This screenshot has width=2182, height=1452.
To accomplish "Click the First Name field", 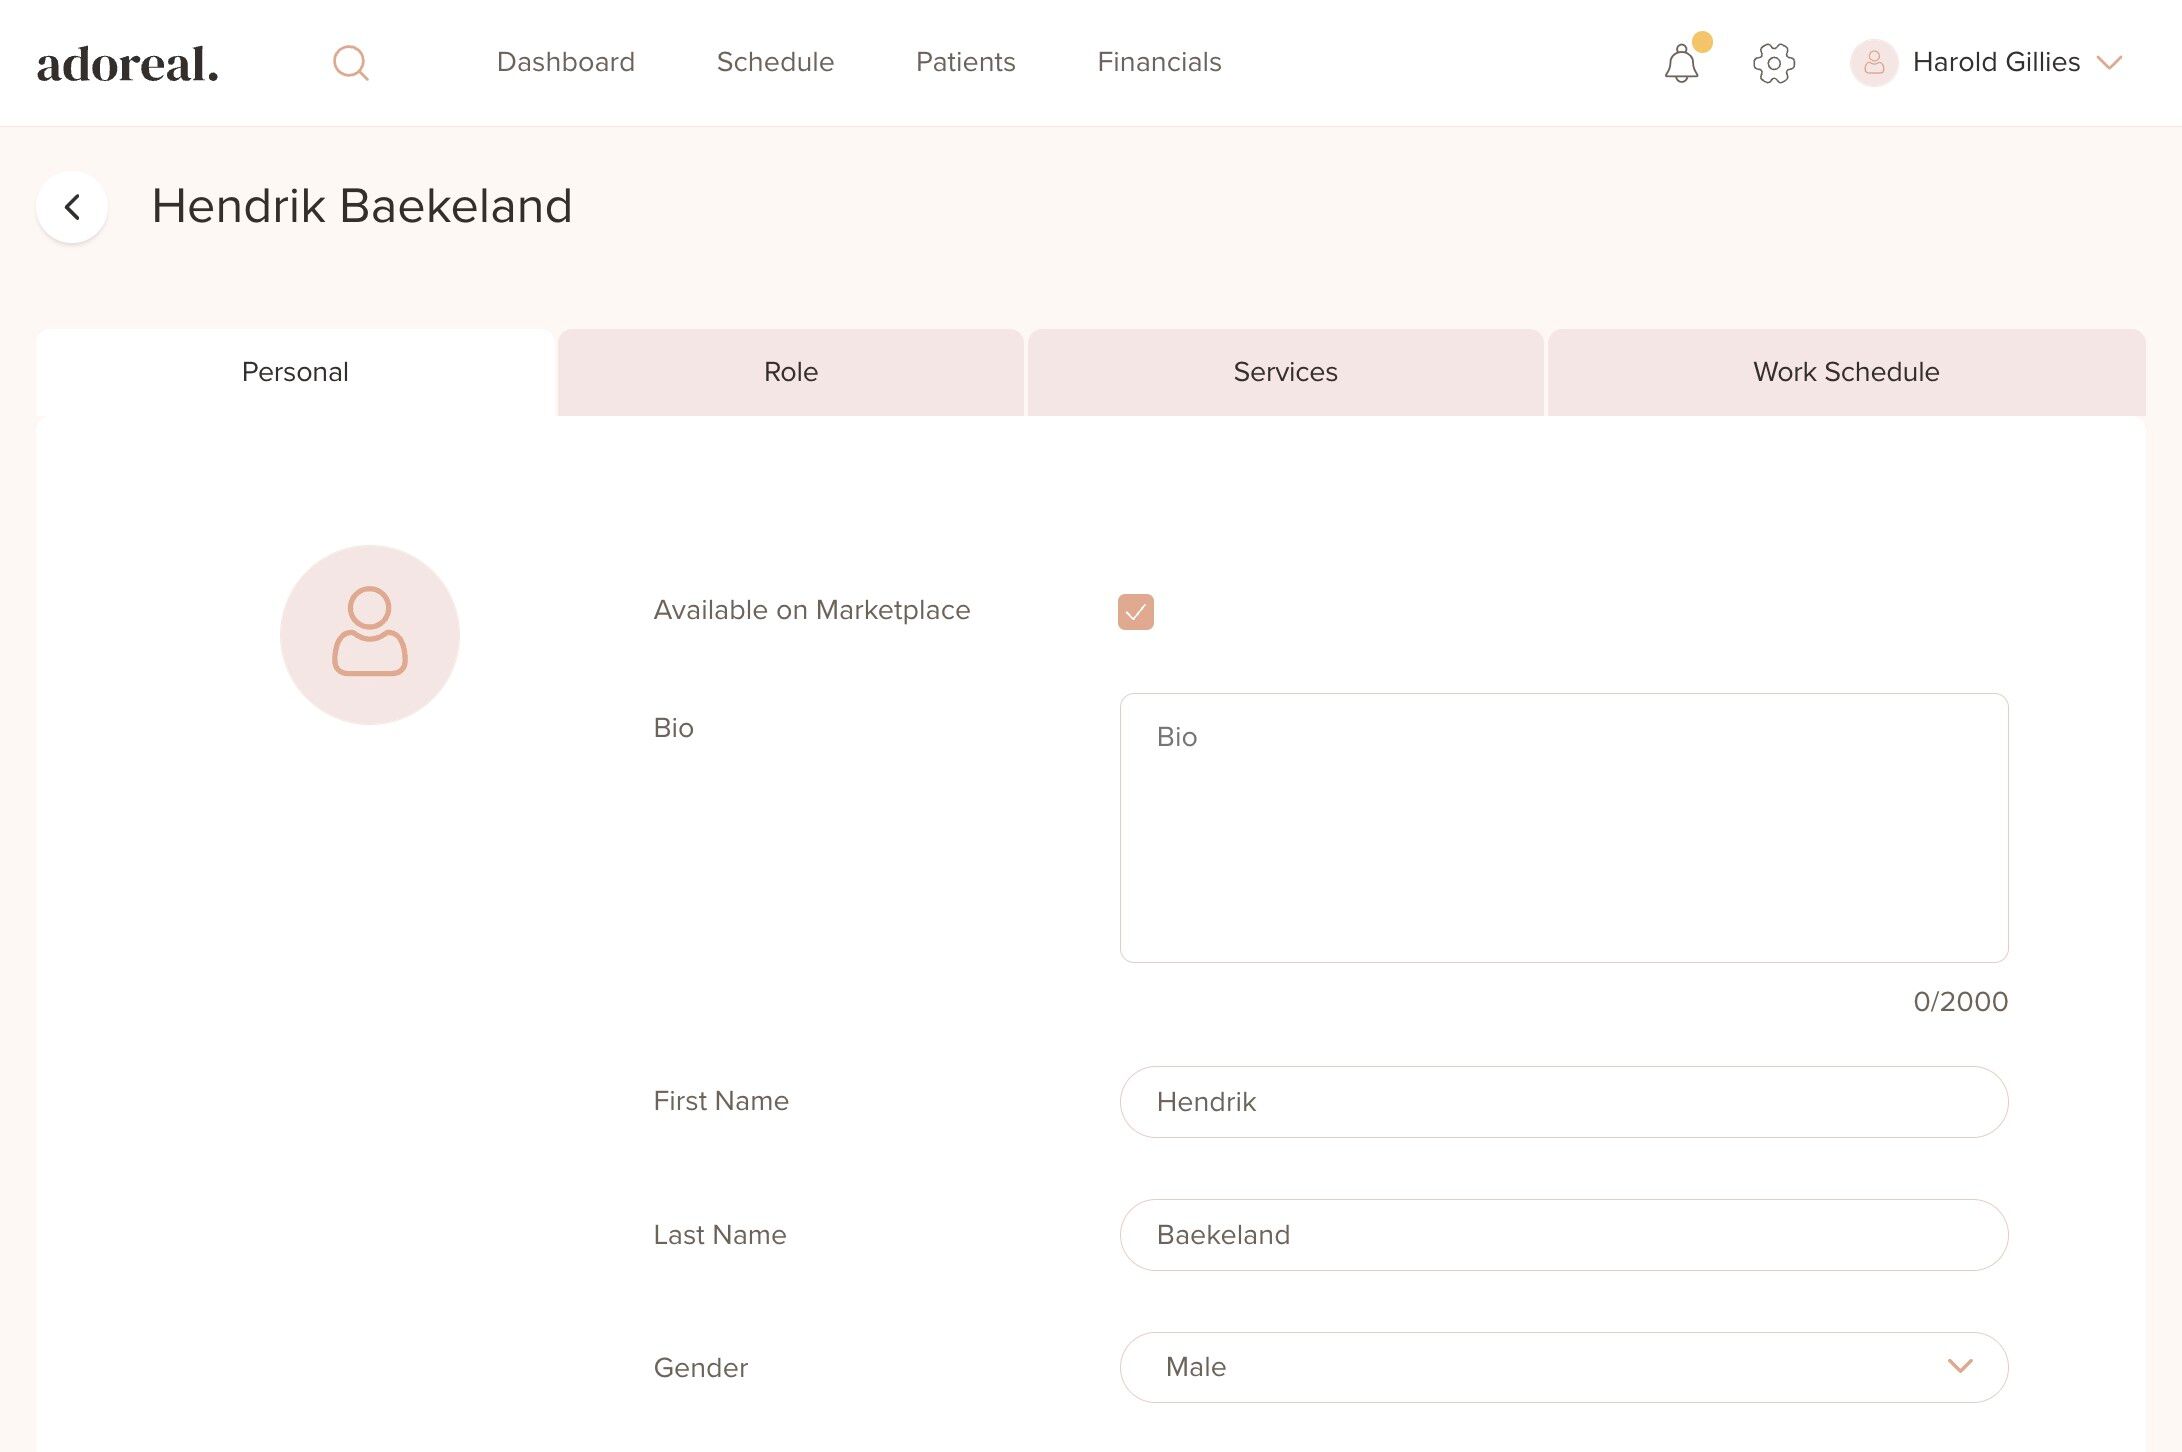I will point(1563,1101).
